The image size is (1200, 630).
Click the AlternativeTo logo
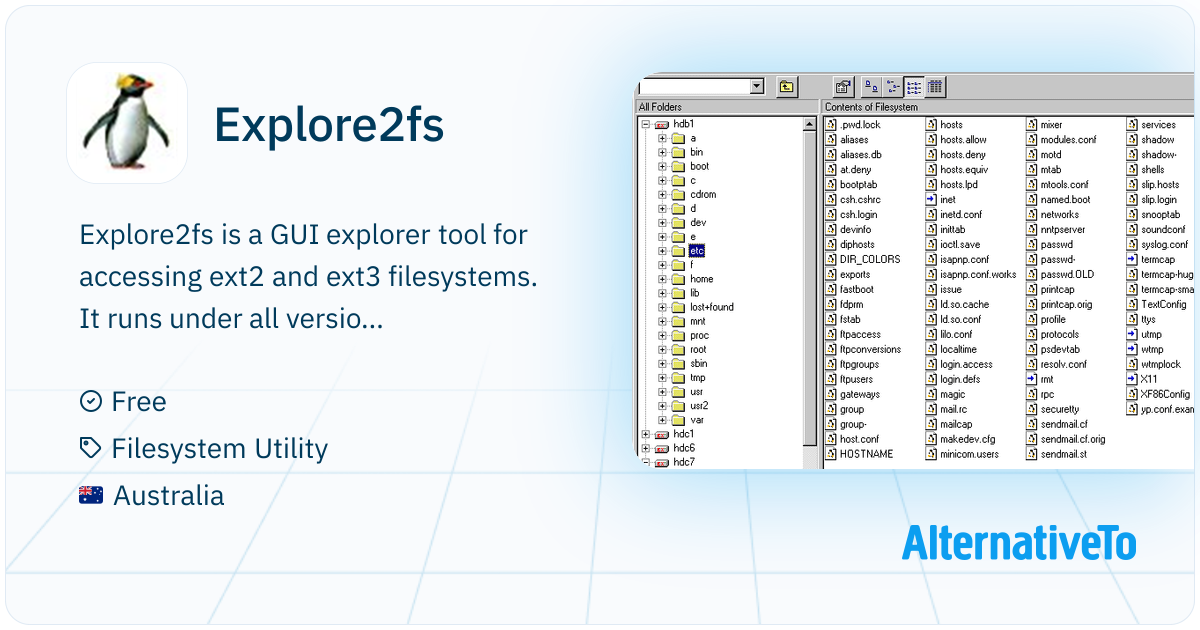(x=1019, y=543)
